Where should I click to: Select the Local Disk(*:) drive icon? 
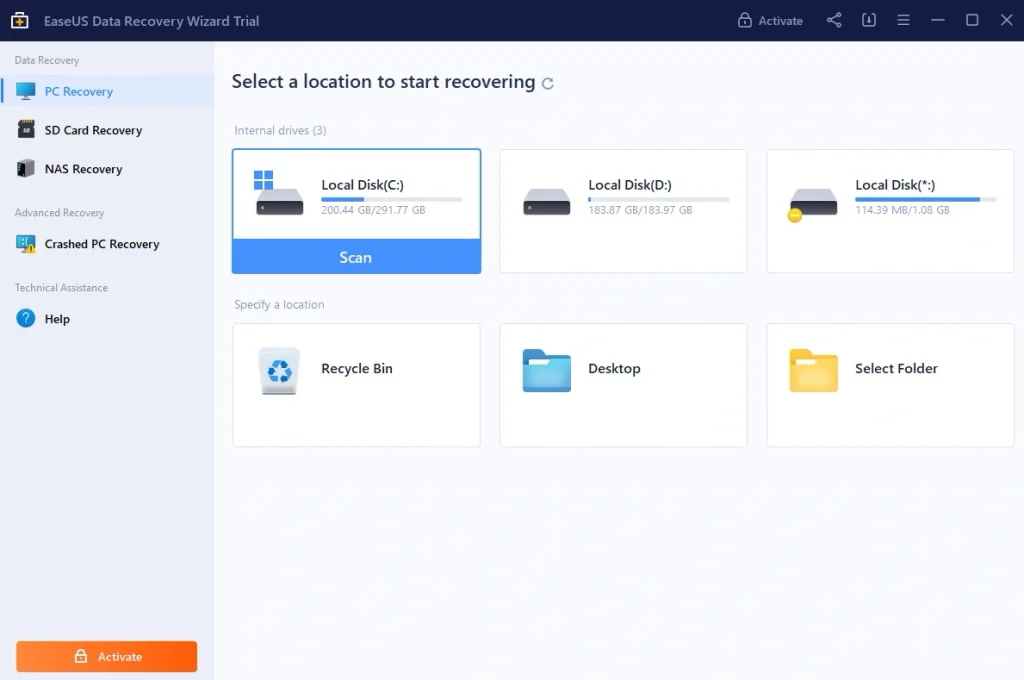point(812,204)
